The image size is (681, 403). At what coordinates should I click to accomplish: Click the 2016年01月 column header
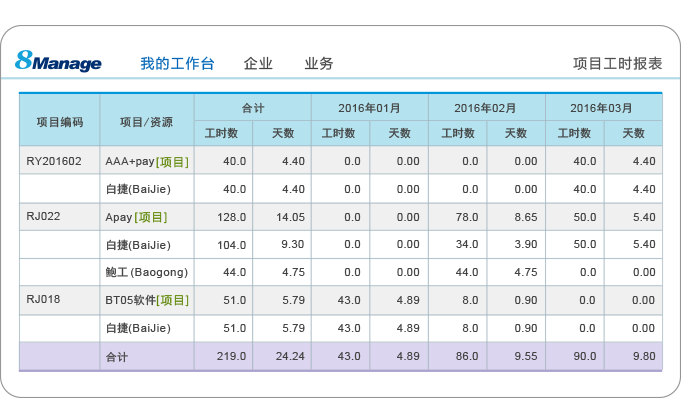tap(369, 107)
